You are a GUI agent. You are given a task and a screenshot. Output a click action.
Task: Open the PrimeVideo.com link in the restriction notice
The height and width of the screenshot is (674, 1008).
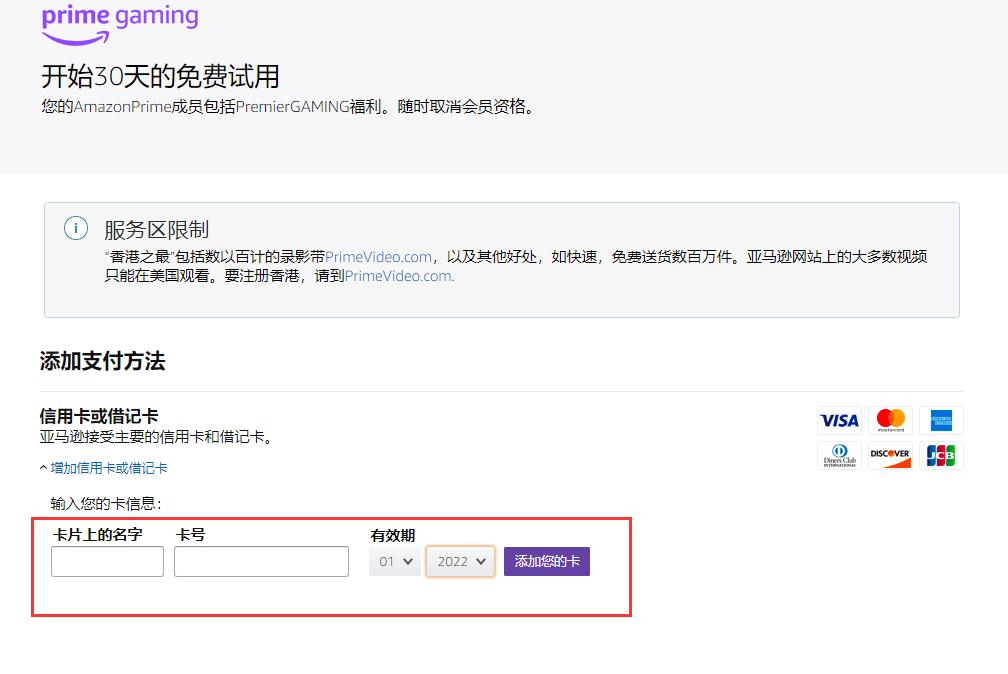pos(378,255)
